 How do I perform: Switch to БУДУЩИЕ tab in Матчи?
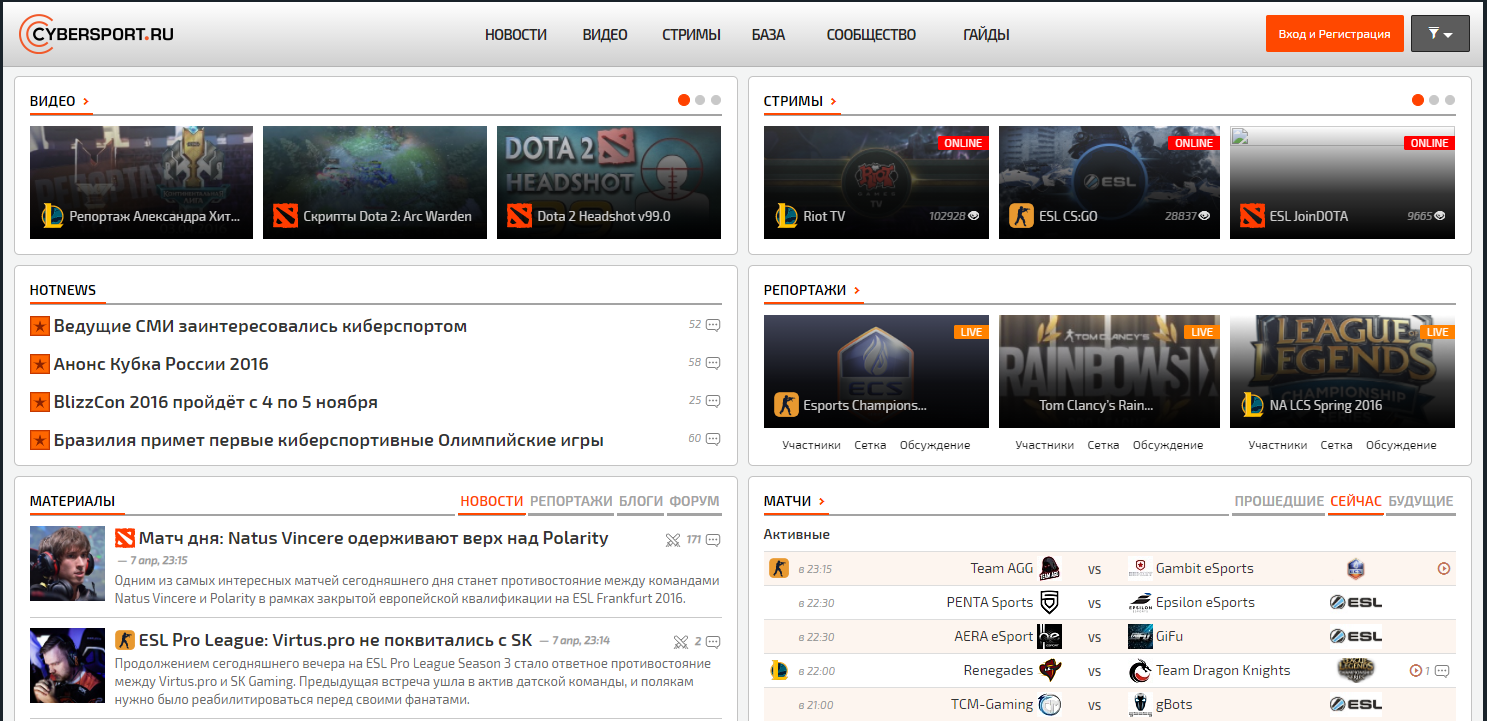point(1421,501)
